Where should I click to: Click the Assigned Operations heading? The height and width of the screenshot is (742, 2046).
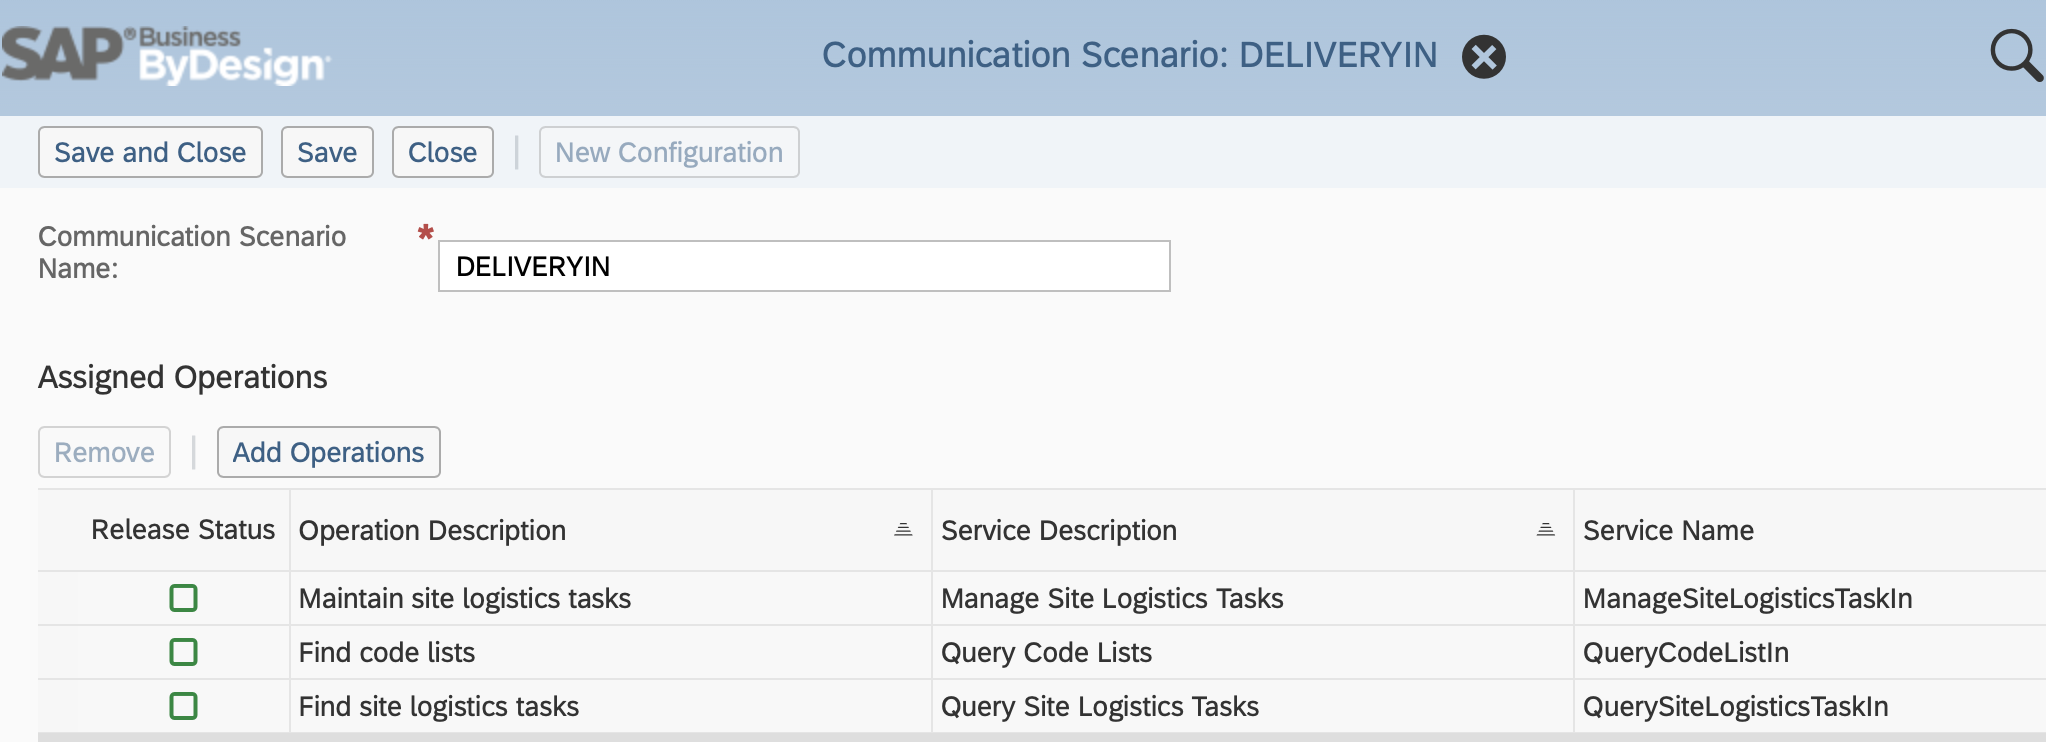click(183, 377)
